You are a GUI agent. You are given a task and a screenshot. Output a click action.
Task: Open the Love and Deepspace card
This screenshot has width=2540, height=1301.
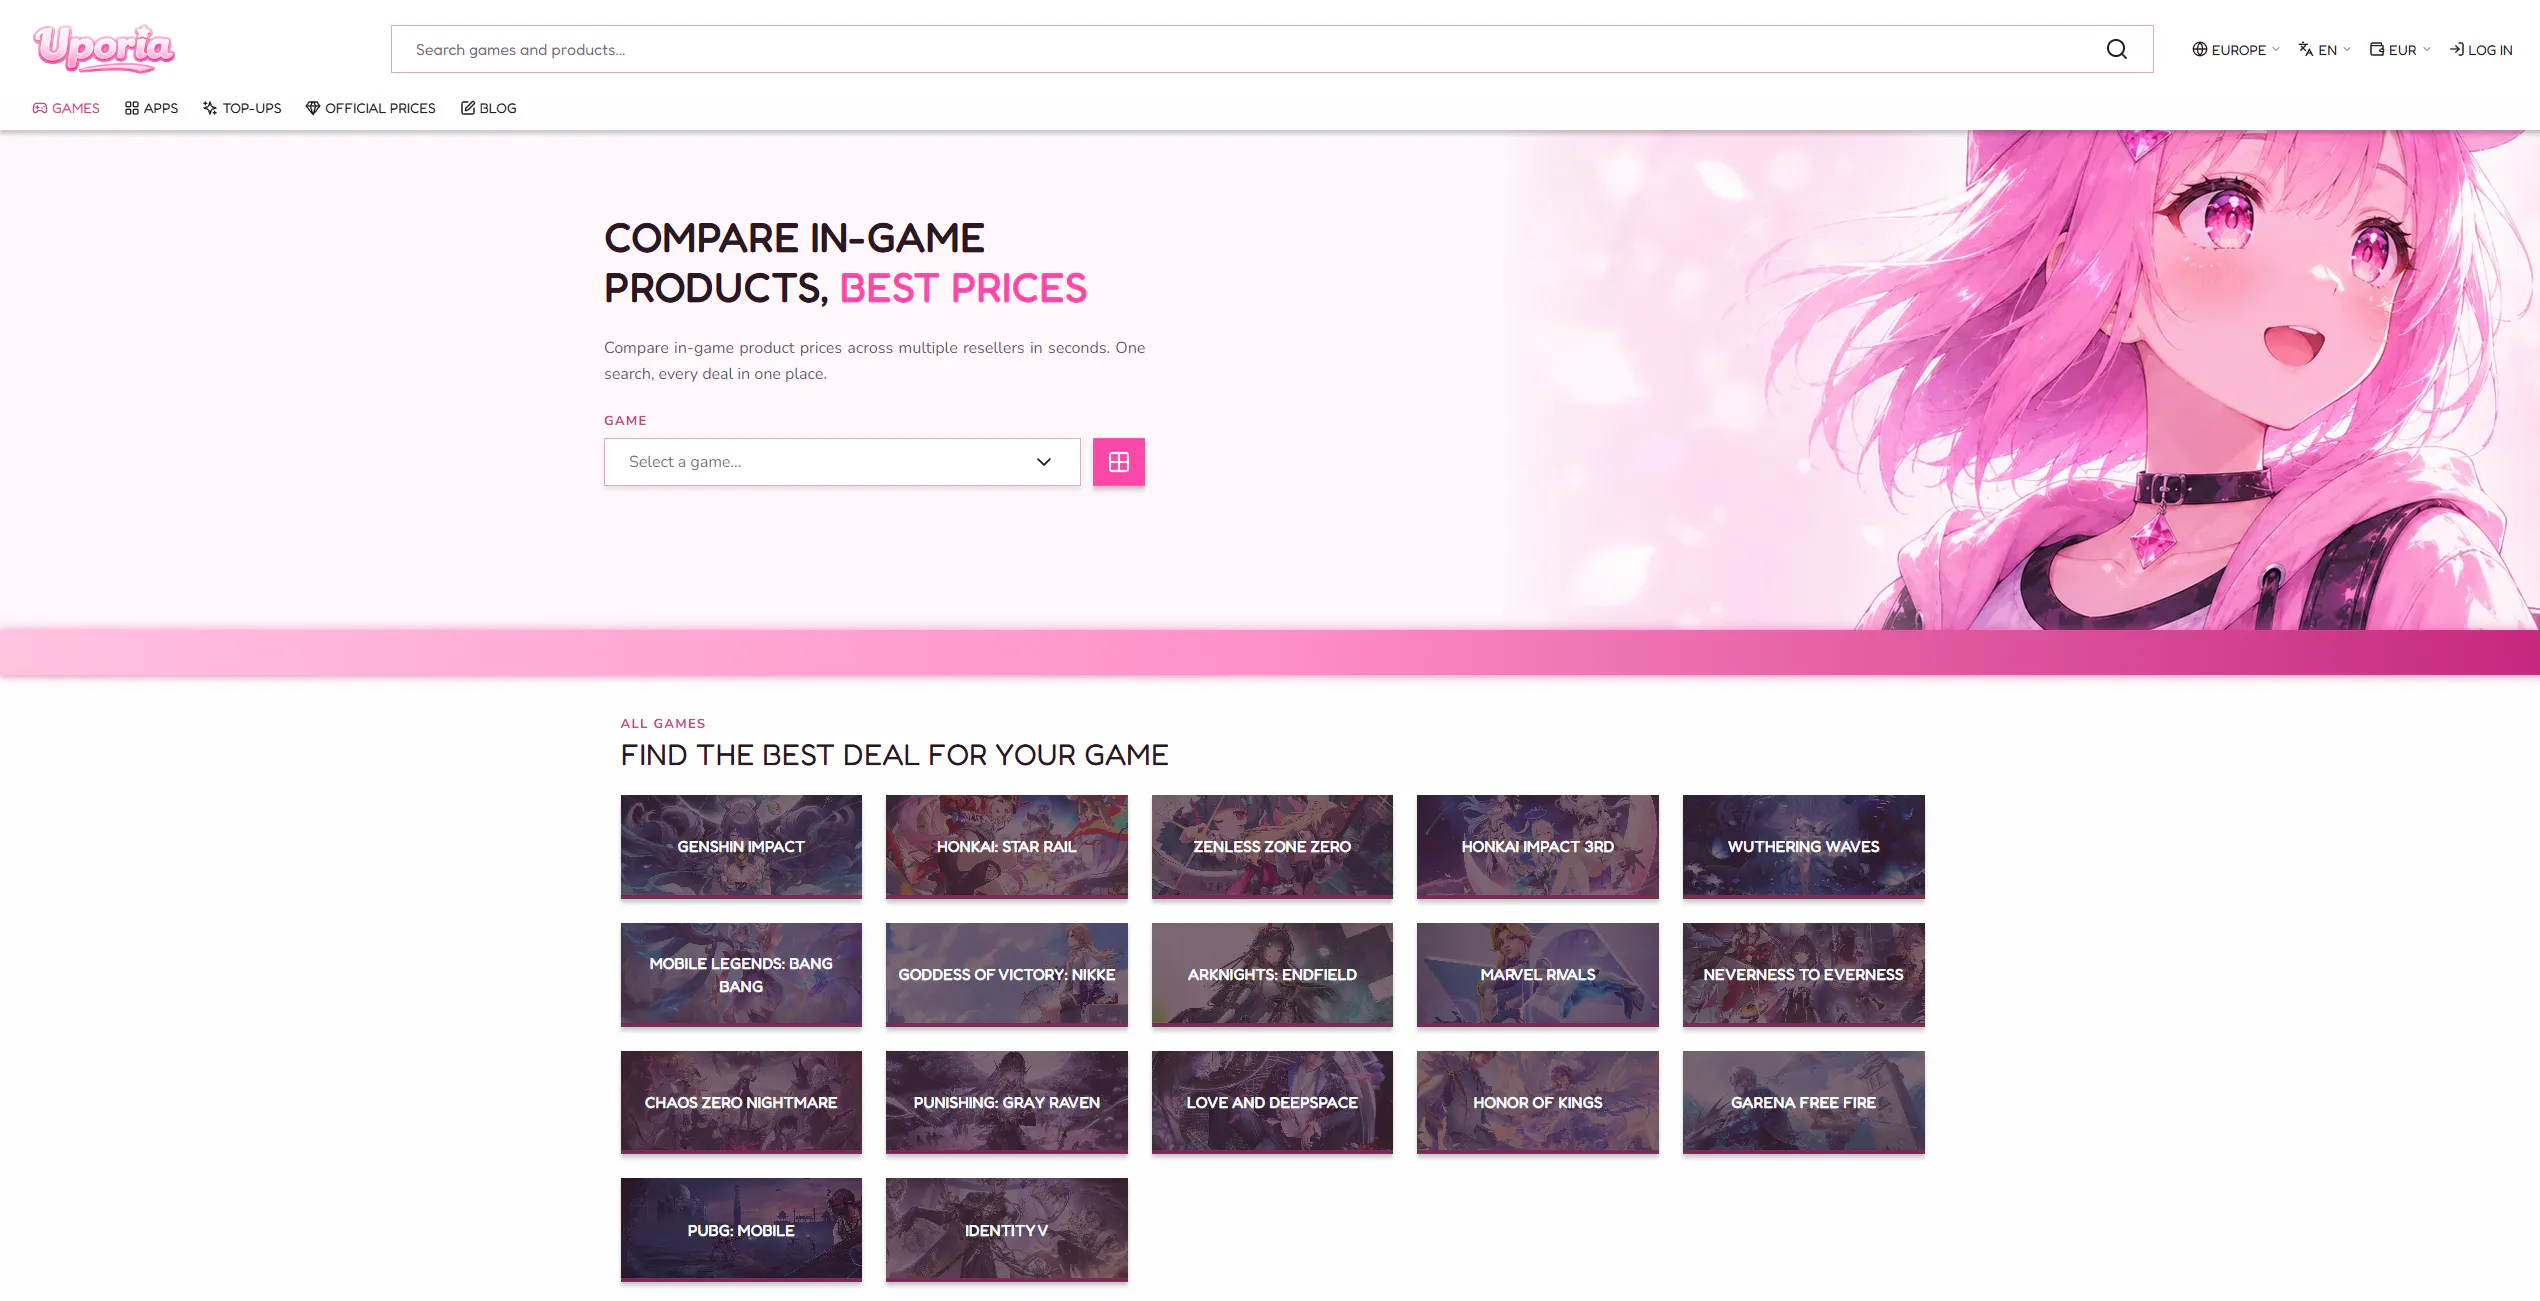[x=1272, y=1103]
